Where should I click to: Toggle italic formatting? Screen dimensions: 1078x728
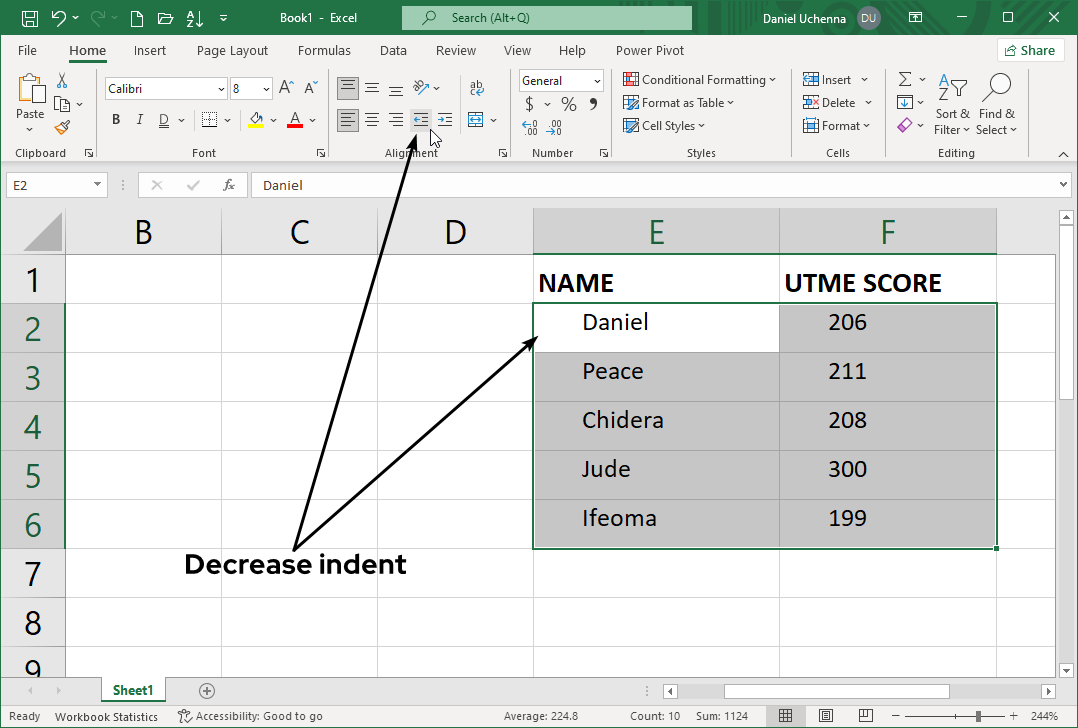coord(139,119)
